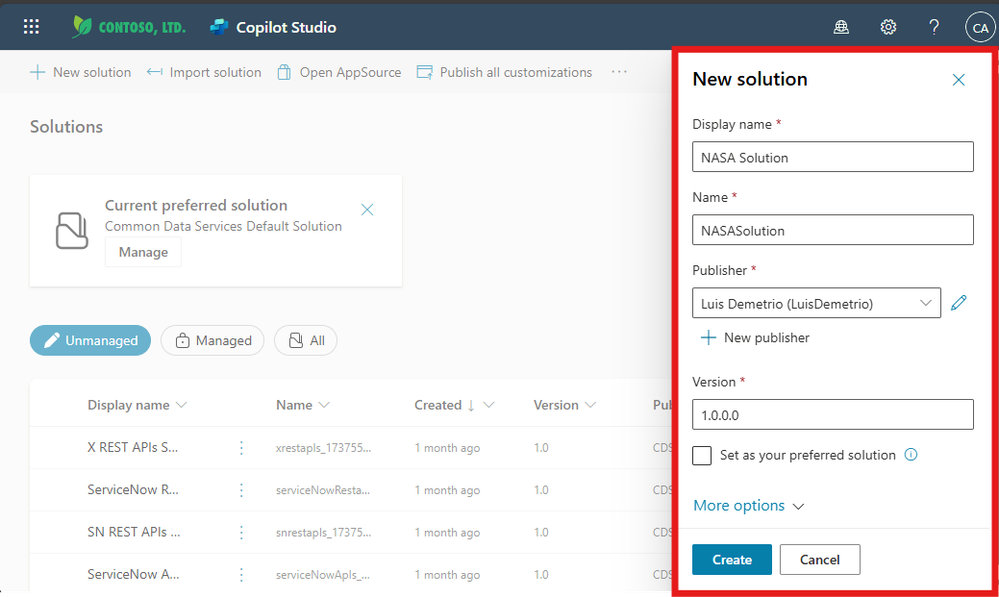Screen dimensions: 999x597
Task: Click the Cancel button
Action: tap(820, 559)
